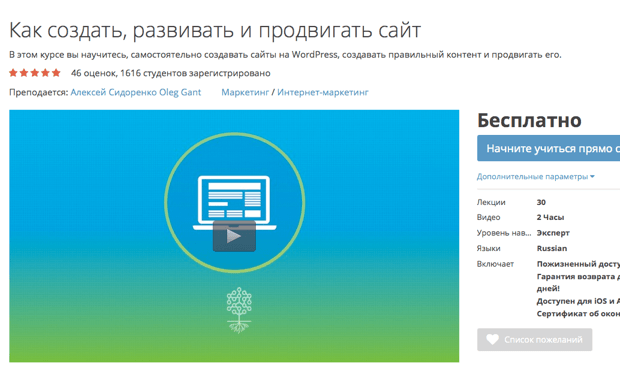Image resolution: width=620 pixels, height=380 pixels.
Task: Click the heart icon on the wishlist button
Action: coord(492,339)
